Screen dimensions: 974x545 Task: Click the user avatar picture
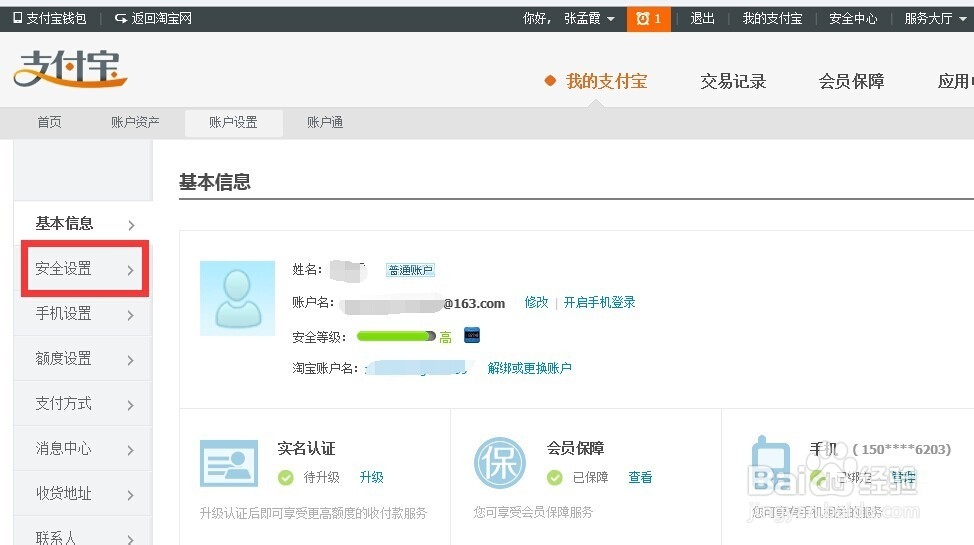coord(237,298)
